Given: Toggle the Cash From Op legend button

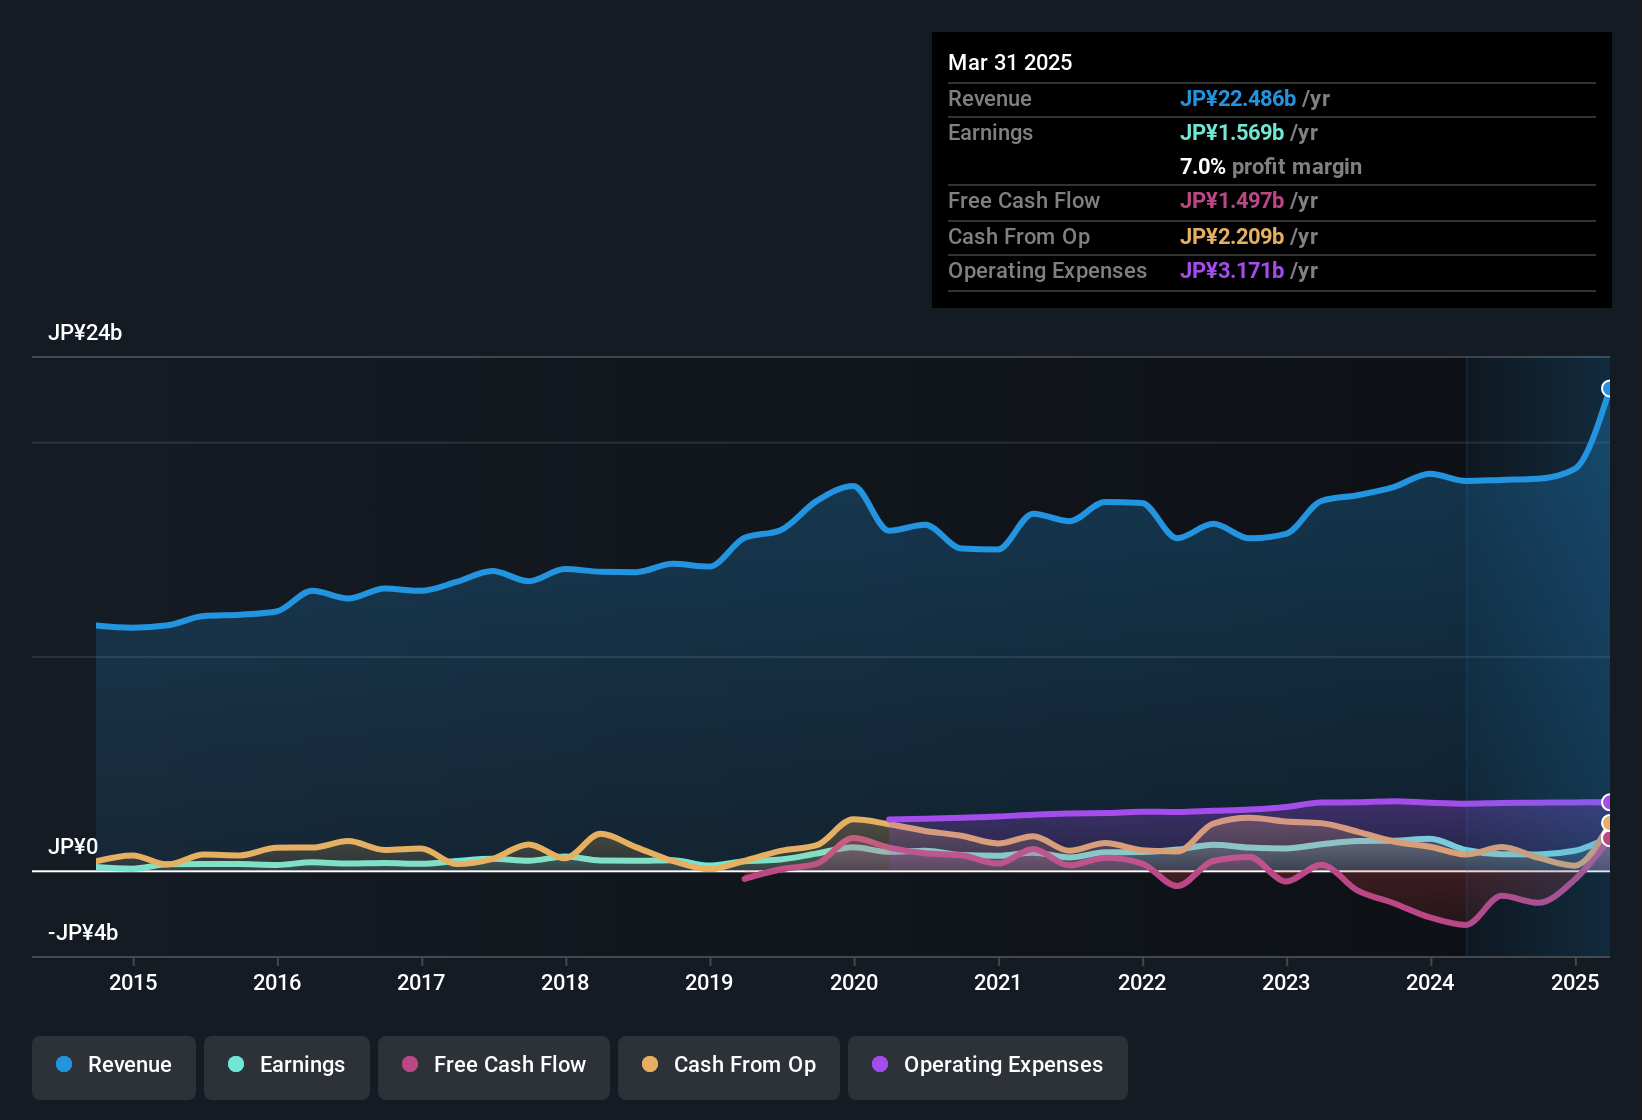Looking at the screenshot, I should click(x=729, y=1066).
